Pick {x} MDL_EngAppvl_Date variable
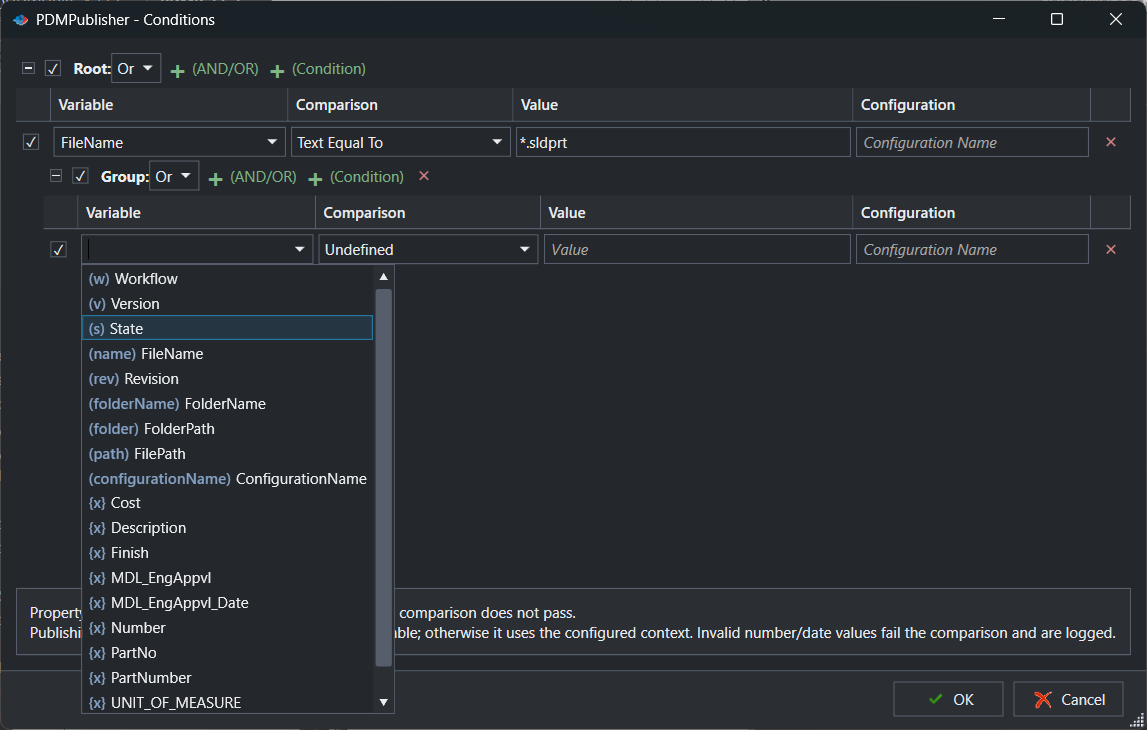 pos(227,603)
